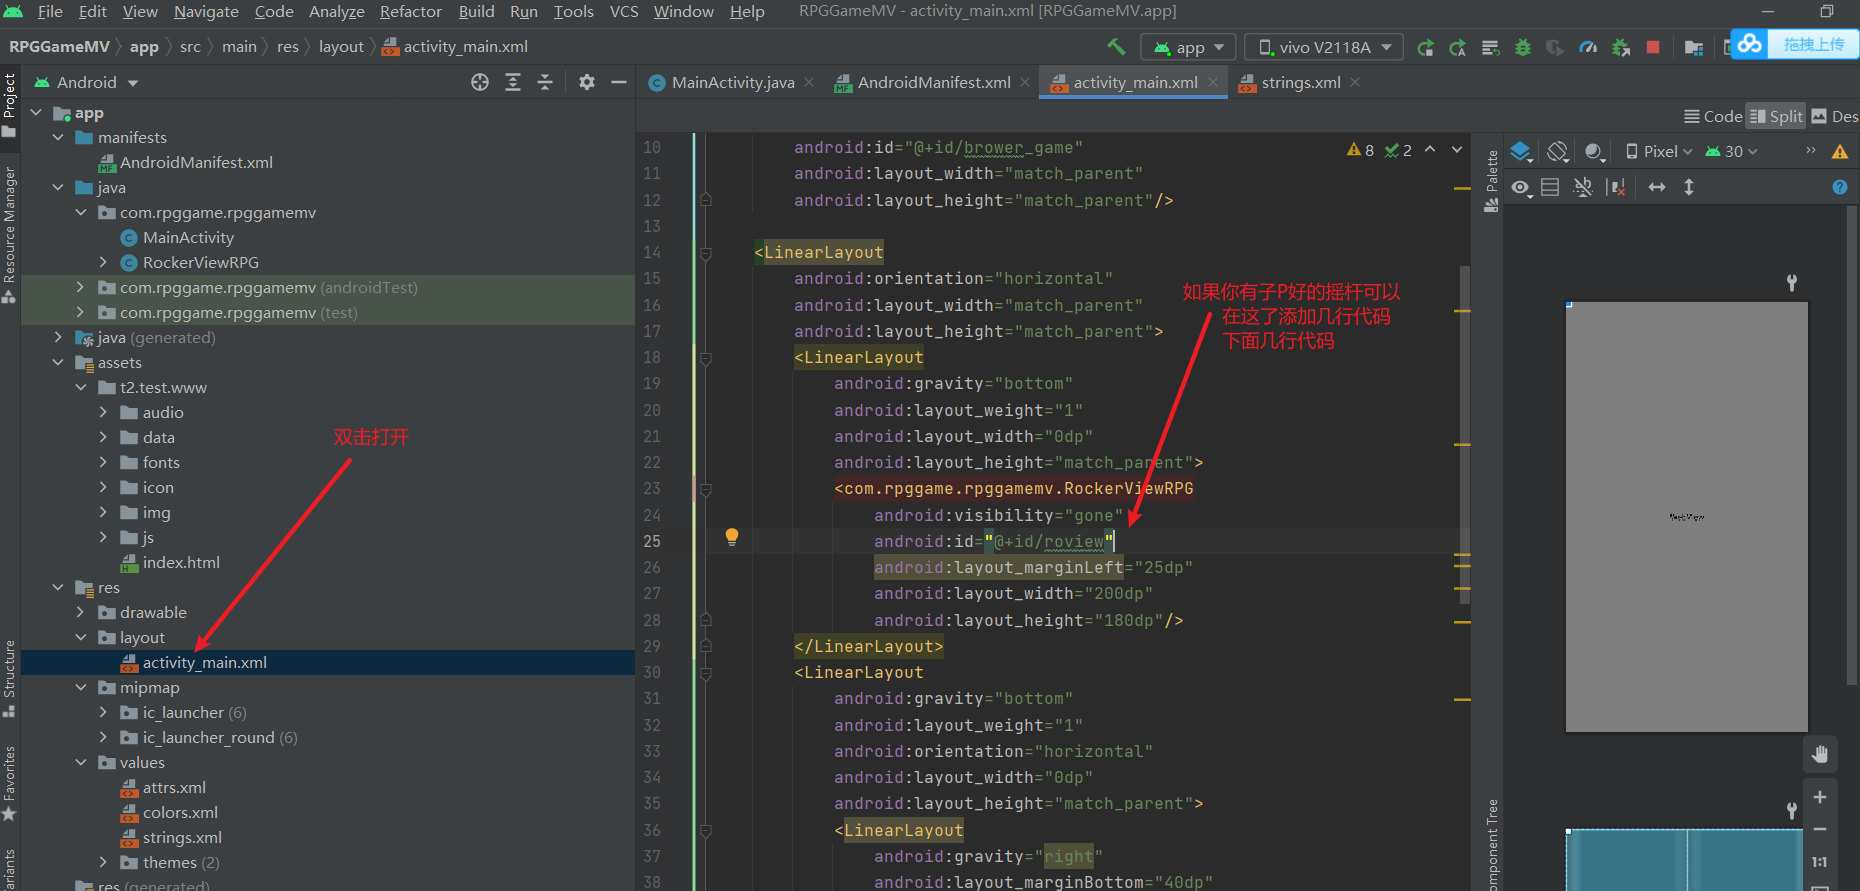
Task: Open the vivo V2118A device dropdown
Action: click(1324, 47)
